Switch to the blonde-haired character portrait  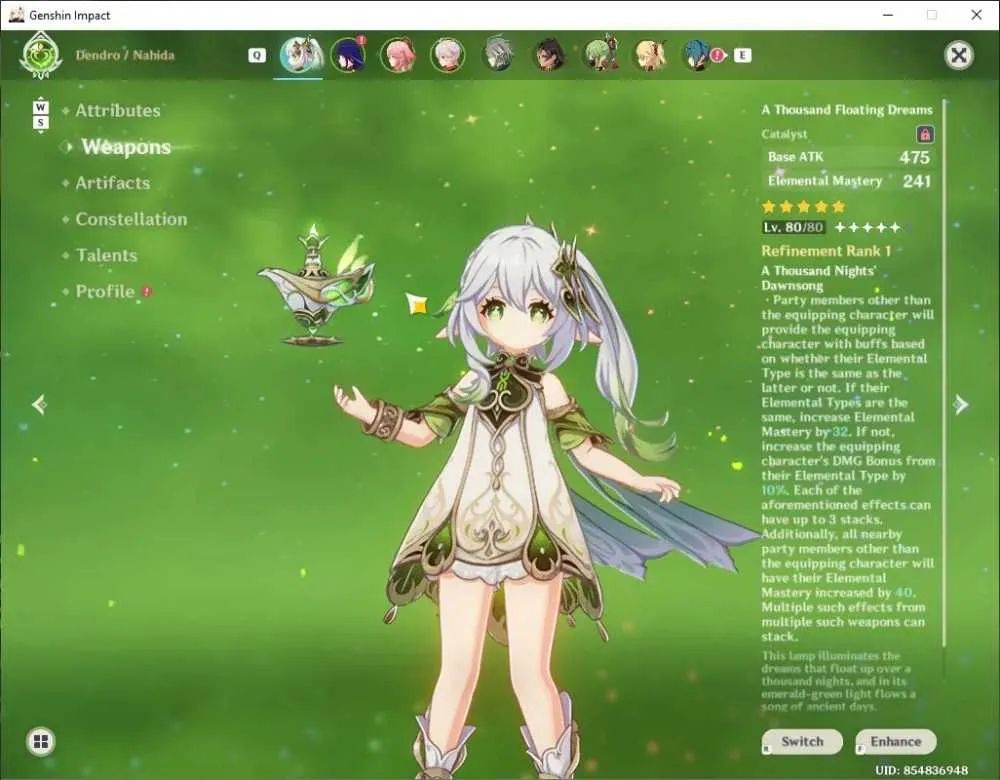point(649,55)
